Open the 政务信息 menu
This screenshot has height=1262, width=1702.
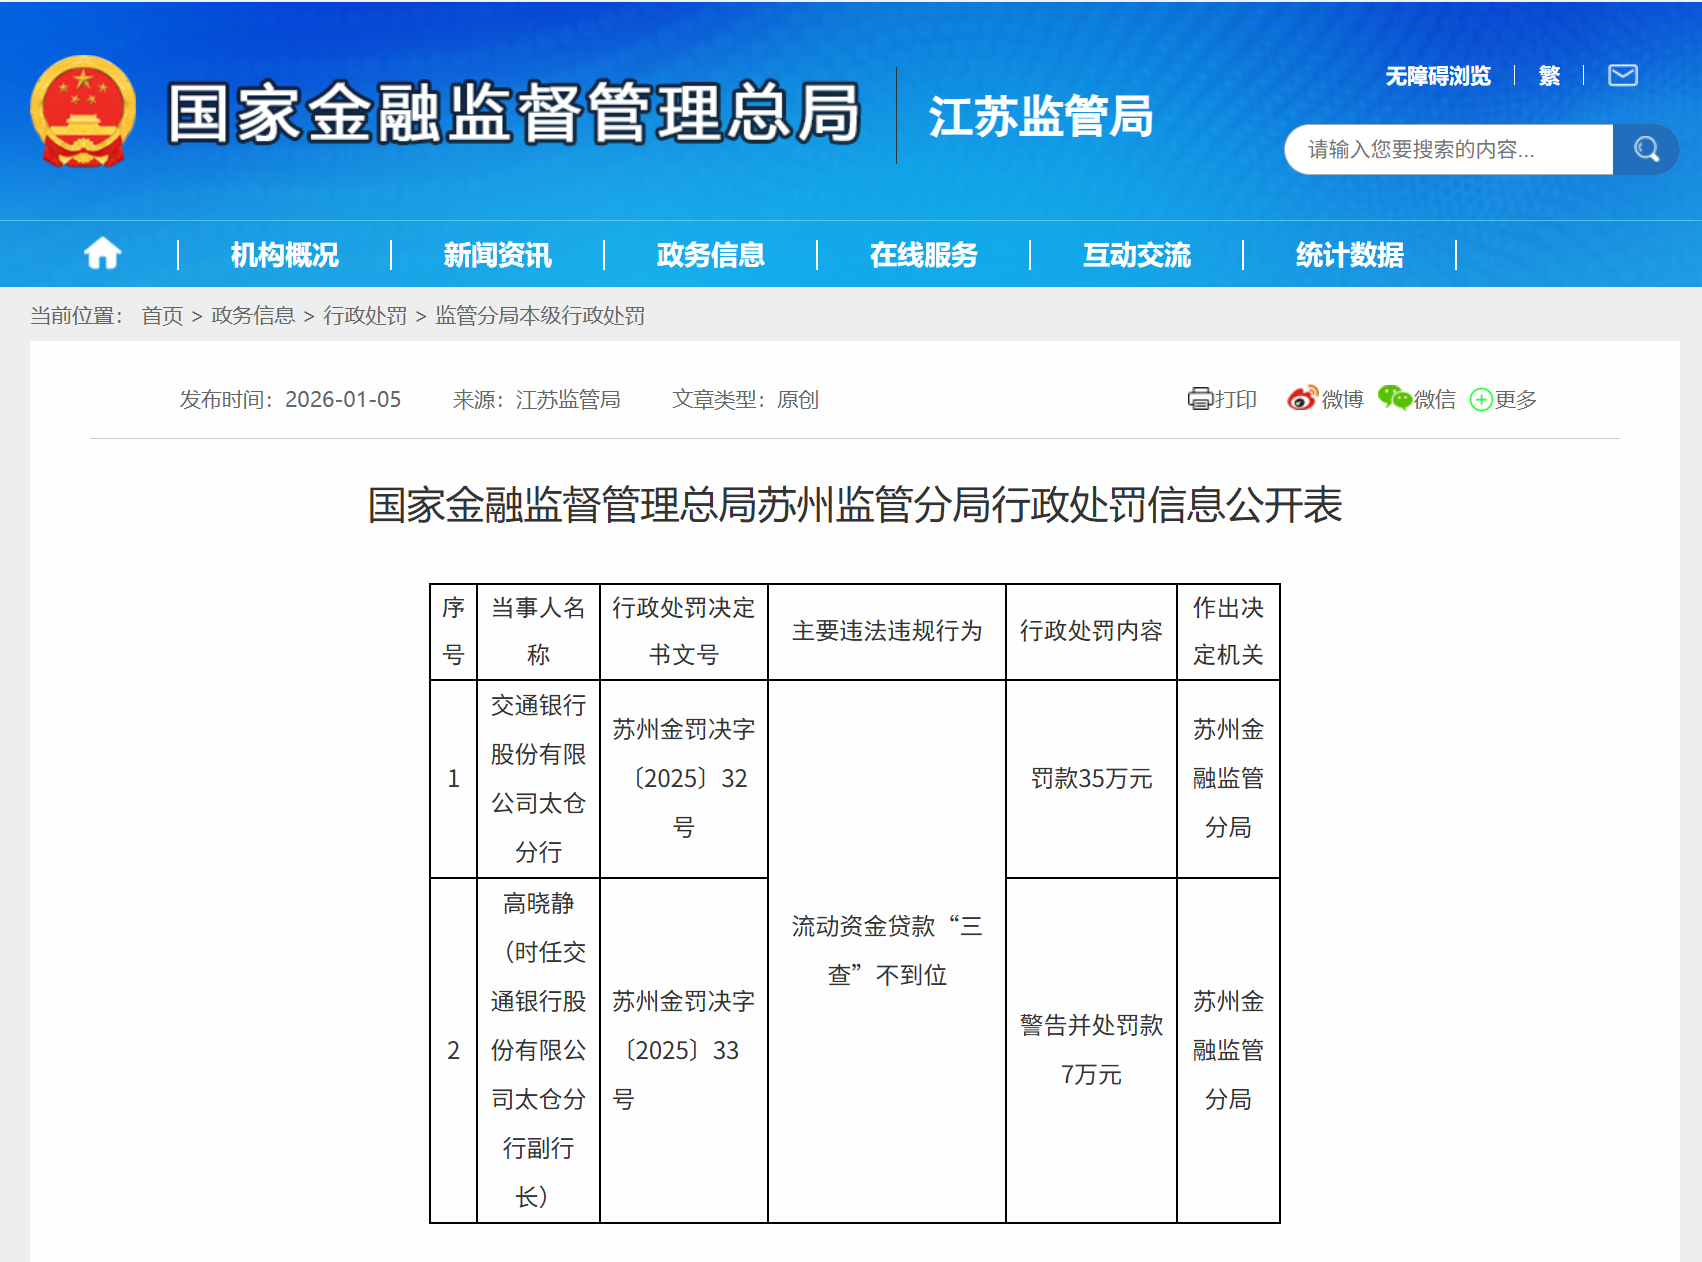pyautogui.click(x=711, y=255)
